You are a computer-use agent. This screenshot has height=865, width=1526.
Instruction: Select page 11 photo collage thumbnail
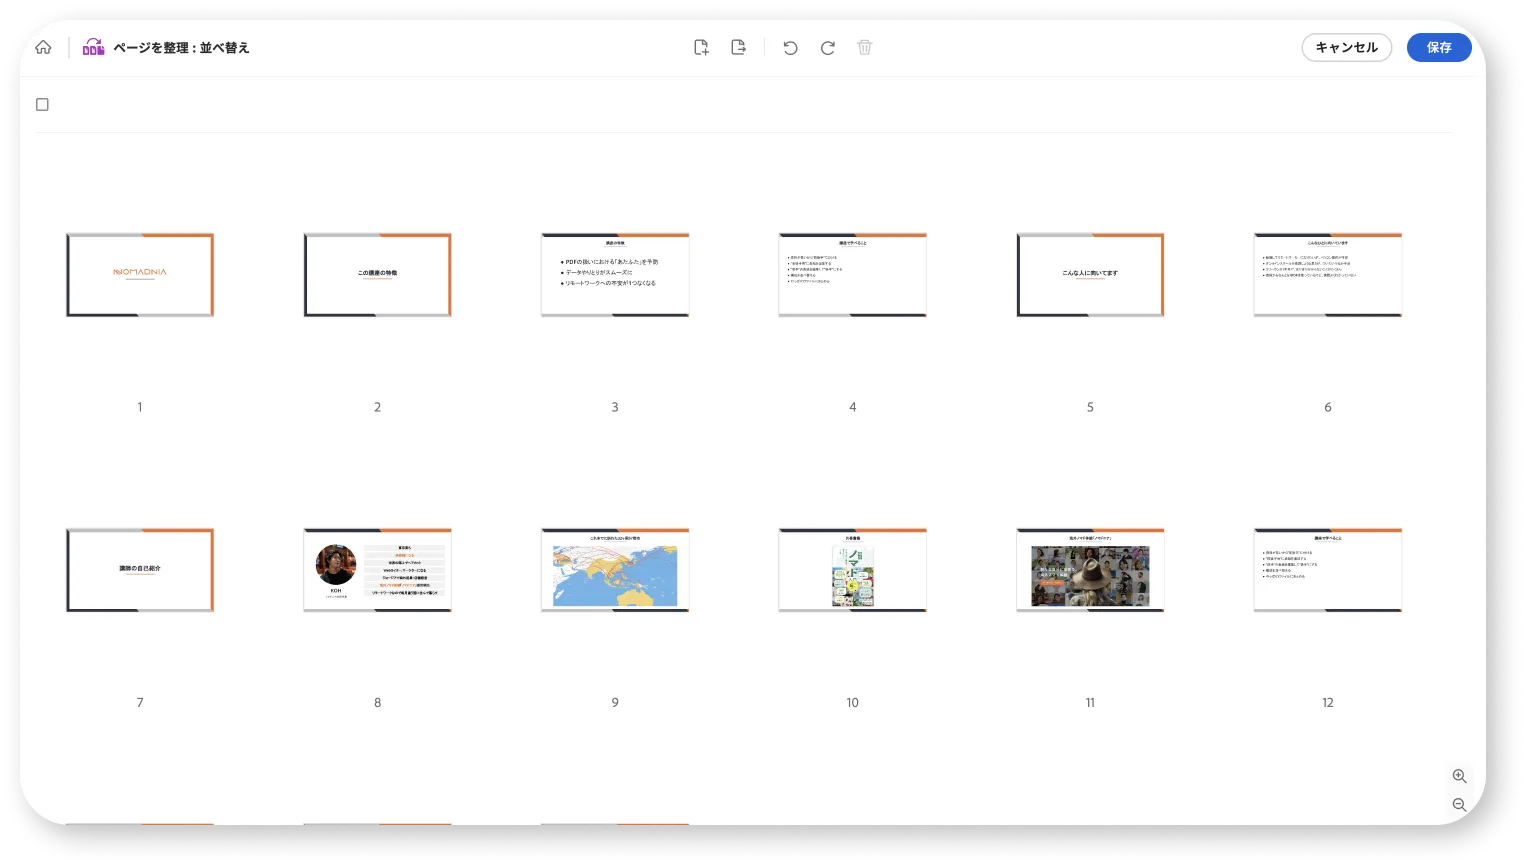click(x=1090, y=570)
